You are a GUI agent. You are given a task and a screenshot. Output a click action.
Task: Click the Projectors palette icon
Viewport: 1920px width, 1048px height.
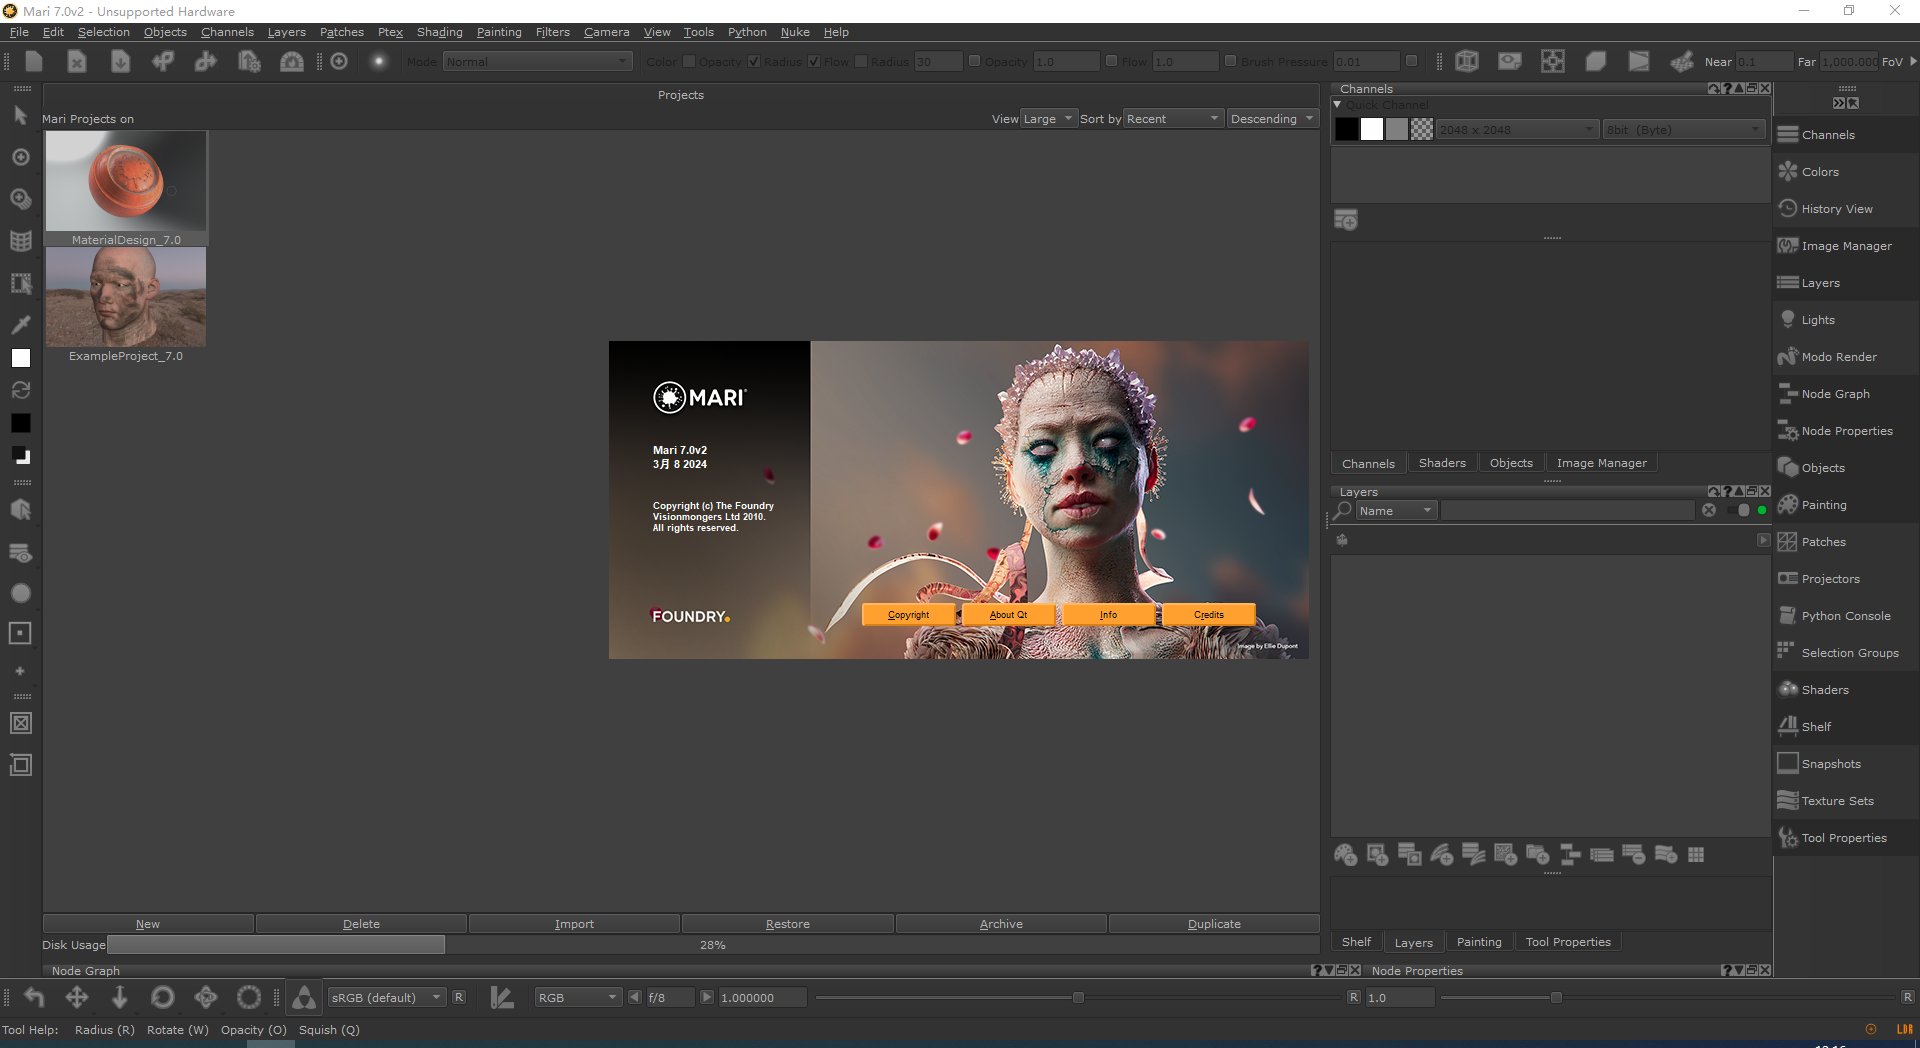pyautogui.click(x=1788, y=579)
